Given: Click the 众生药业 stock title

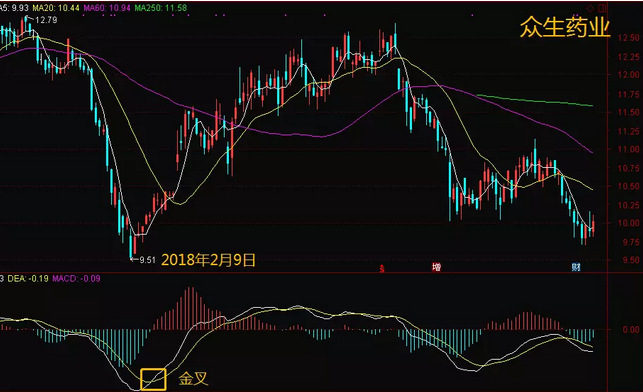Looking at the screenshot, I should [565, 27].
